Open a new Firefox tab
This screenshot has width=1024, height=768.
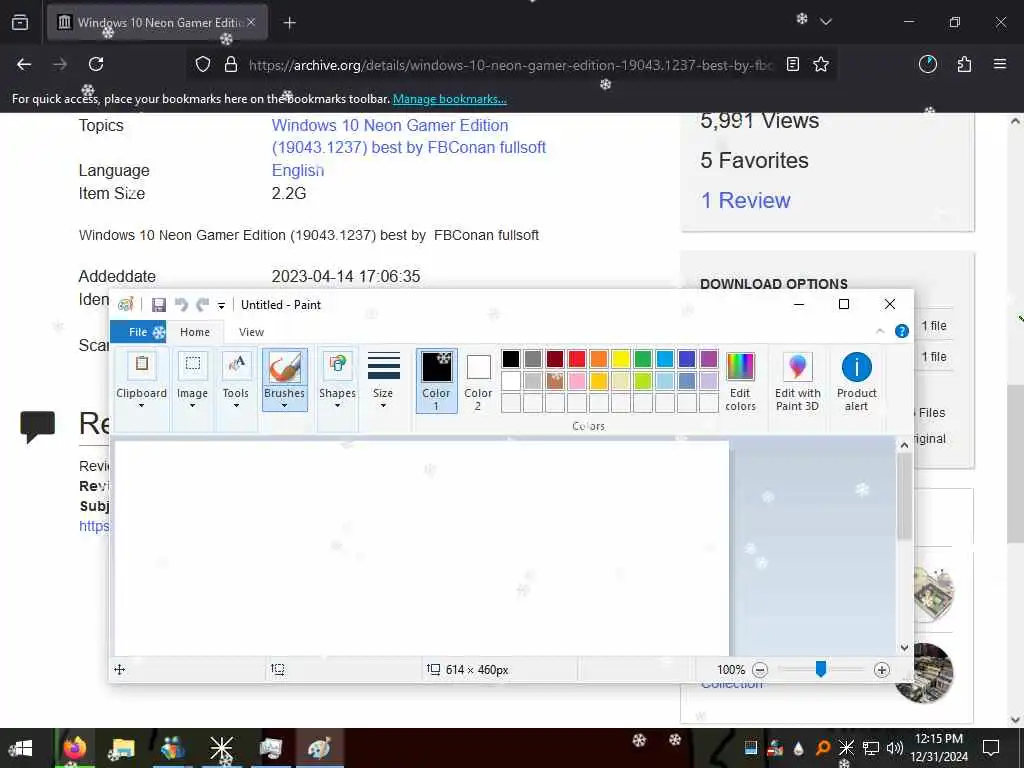tap(289, 23)
